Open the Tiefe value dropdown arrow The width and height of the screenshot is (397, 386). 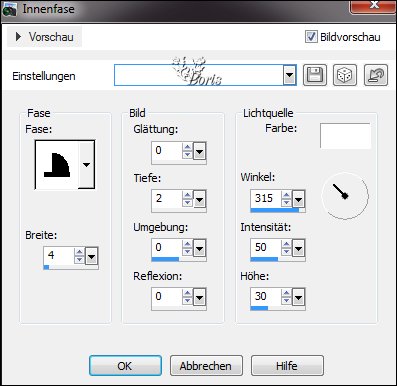click(x=199, y=199)
